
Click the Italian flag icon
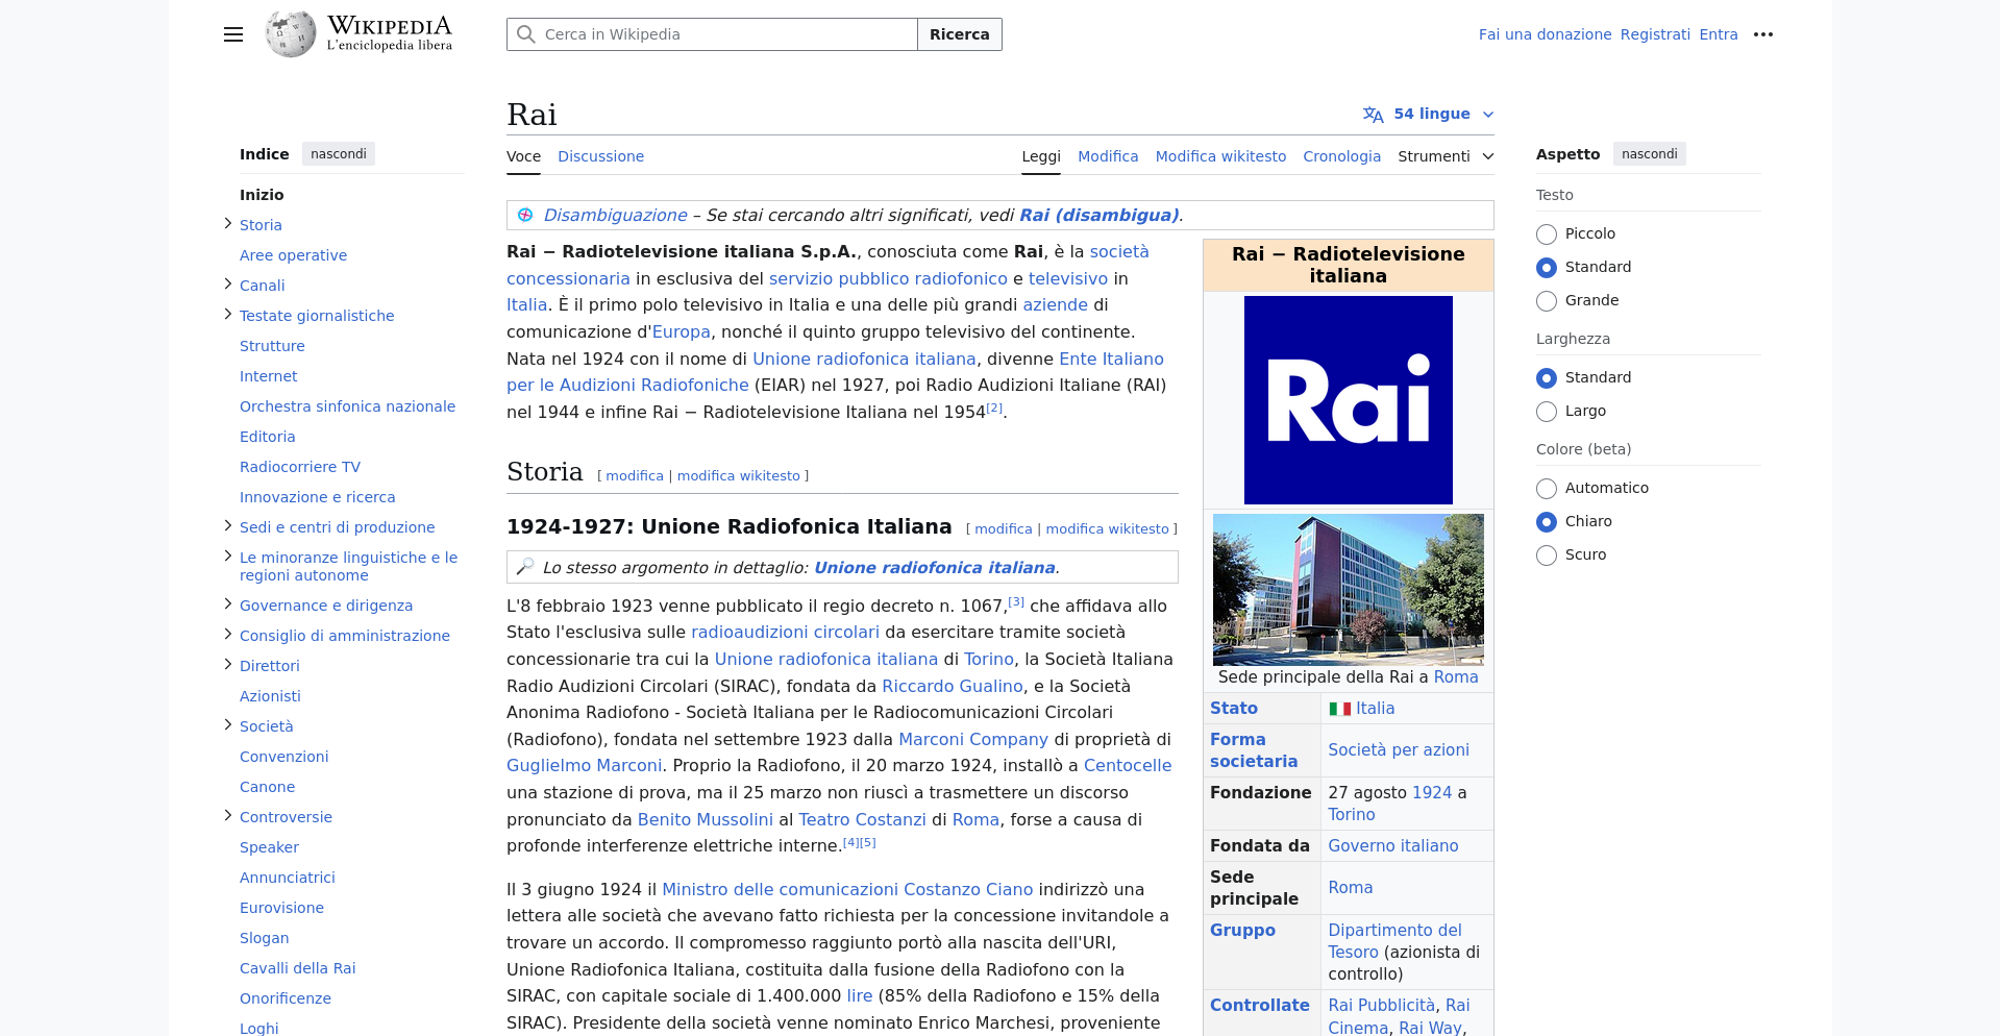[x=1339, y=709]
